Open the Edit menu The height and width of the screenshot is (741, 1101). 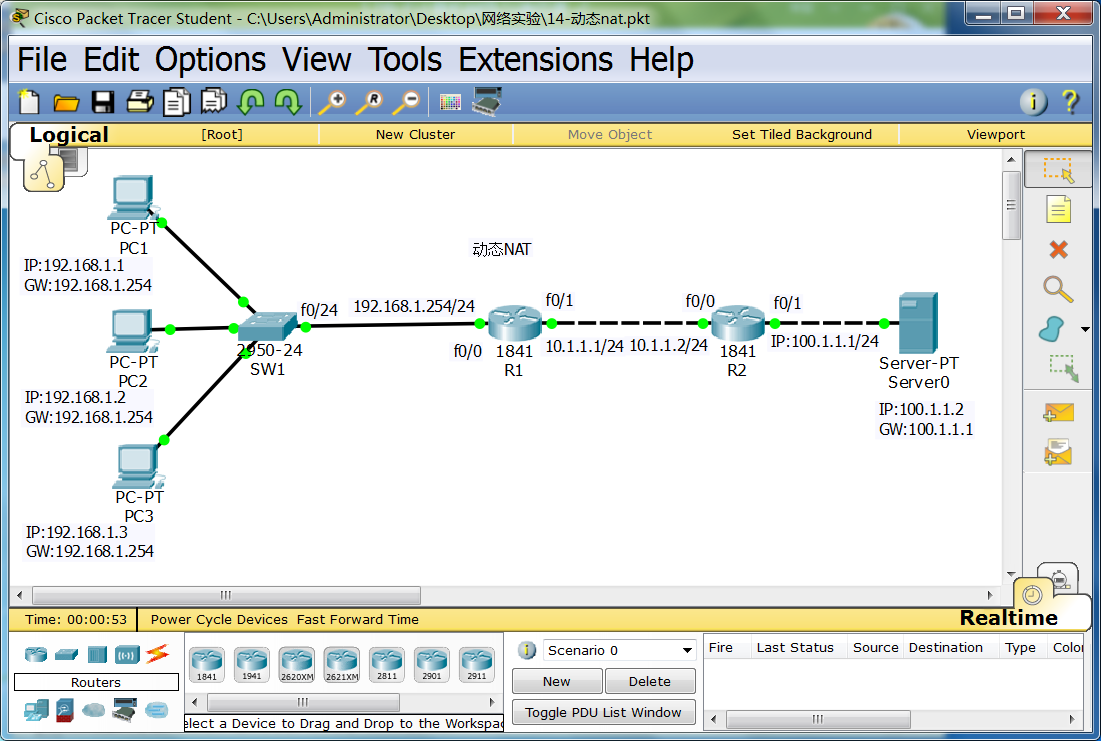click(111, 60)
